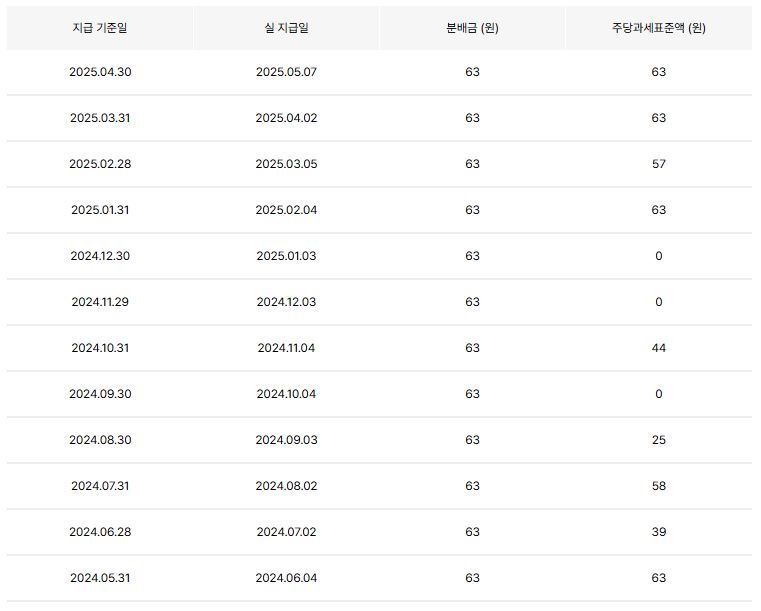Select the 2024.06.28 record date cell
The image size is (761, 611).
click(x=100, y=532)
